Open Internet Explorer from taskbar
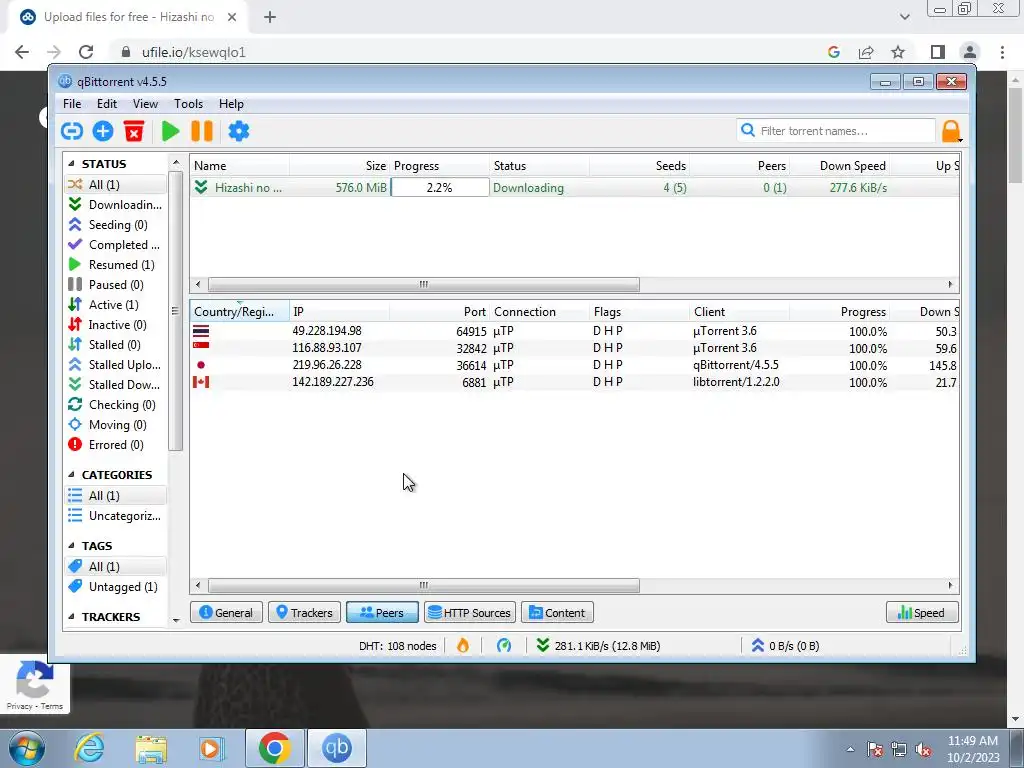 click(89, 748)
